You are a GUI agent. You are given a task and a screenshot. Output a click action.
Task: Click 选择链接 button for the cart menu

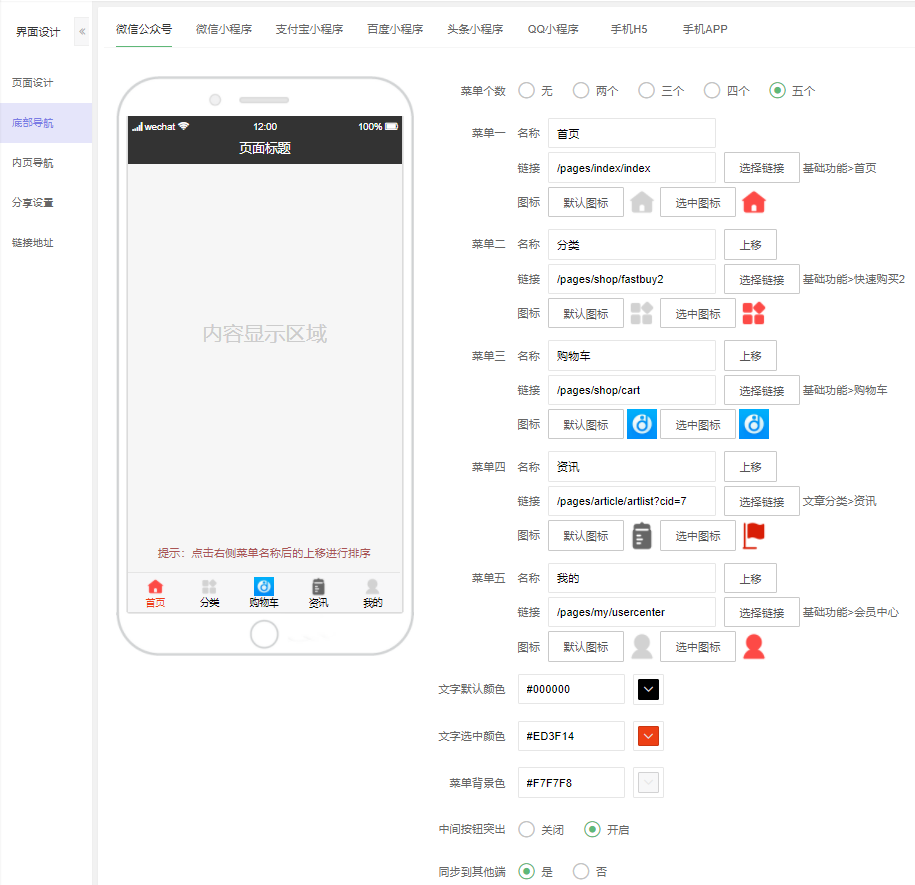point(761,390)
